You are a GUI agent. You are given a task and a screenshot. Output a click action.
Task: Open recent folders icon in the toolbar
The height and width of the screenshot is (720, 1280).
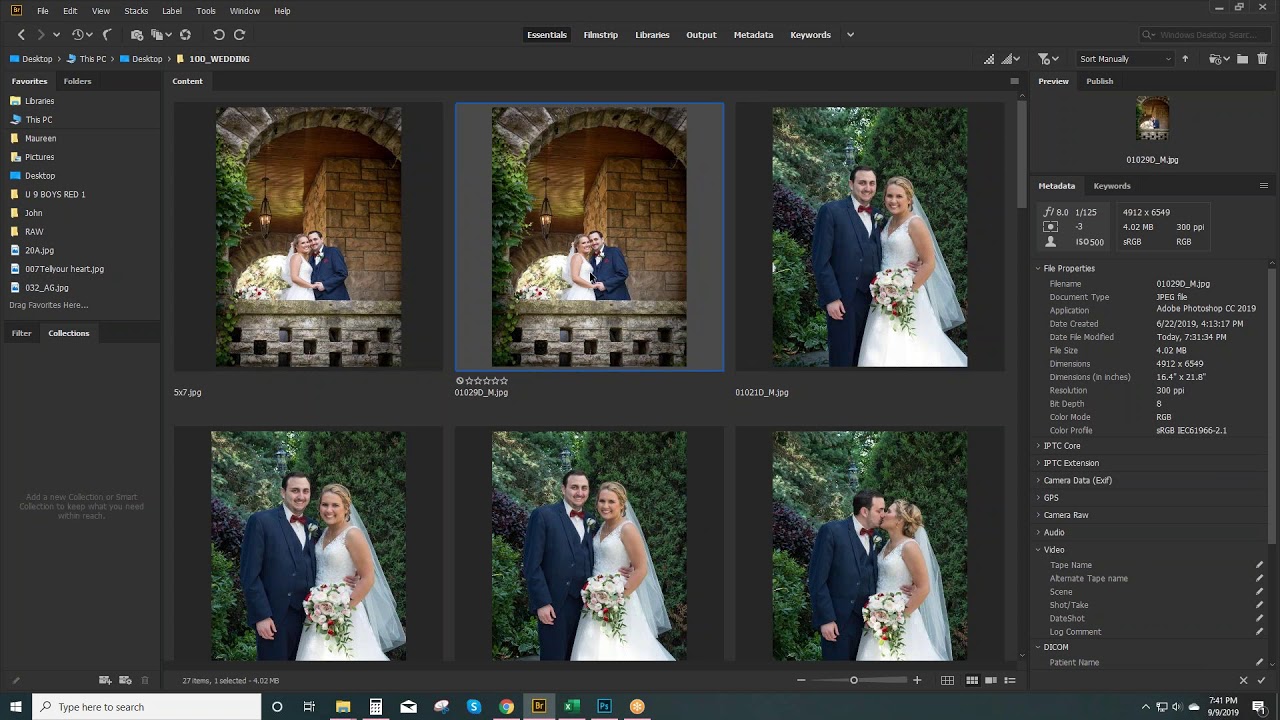1219,59
